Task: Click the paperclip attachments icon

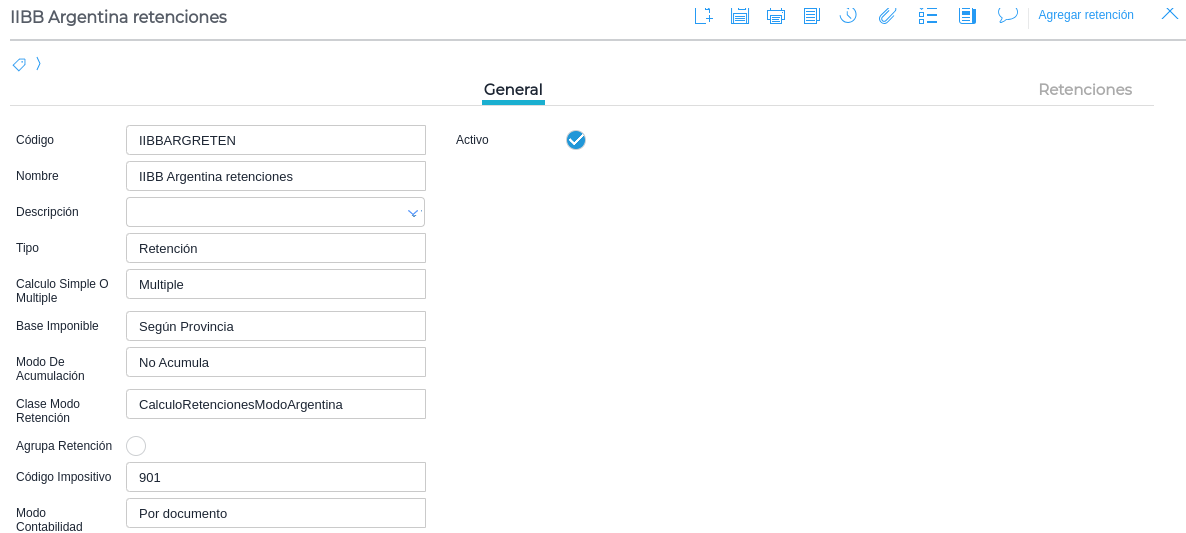Action: [x=887, y=15]
